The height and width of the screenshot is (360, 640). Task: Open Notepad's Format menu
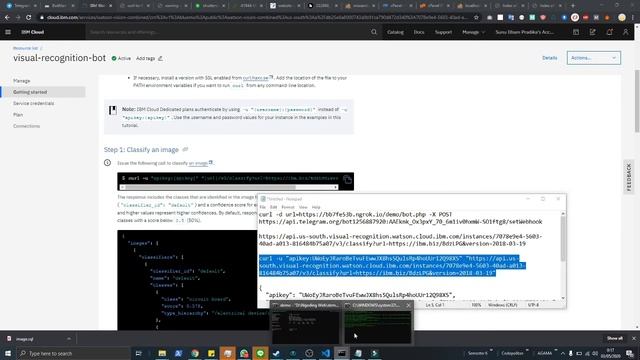pyautogui.click(x=288, y=207)
